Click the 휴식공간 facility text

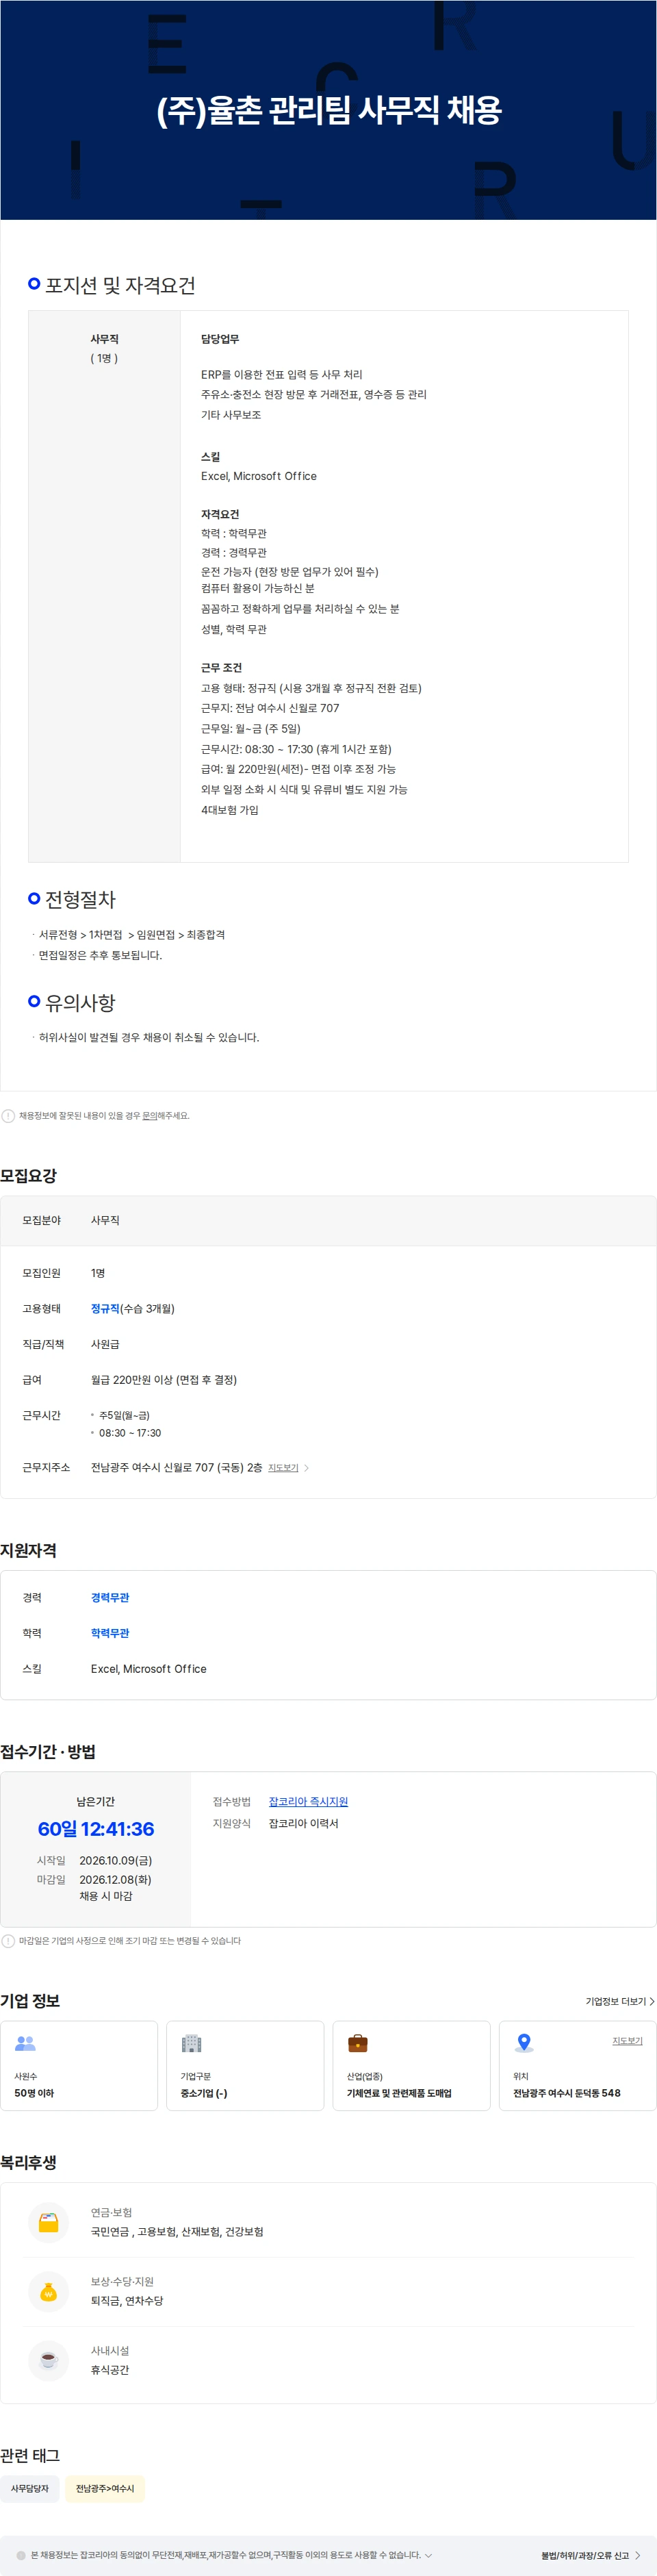click(110, 2370)
